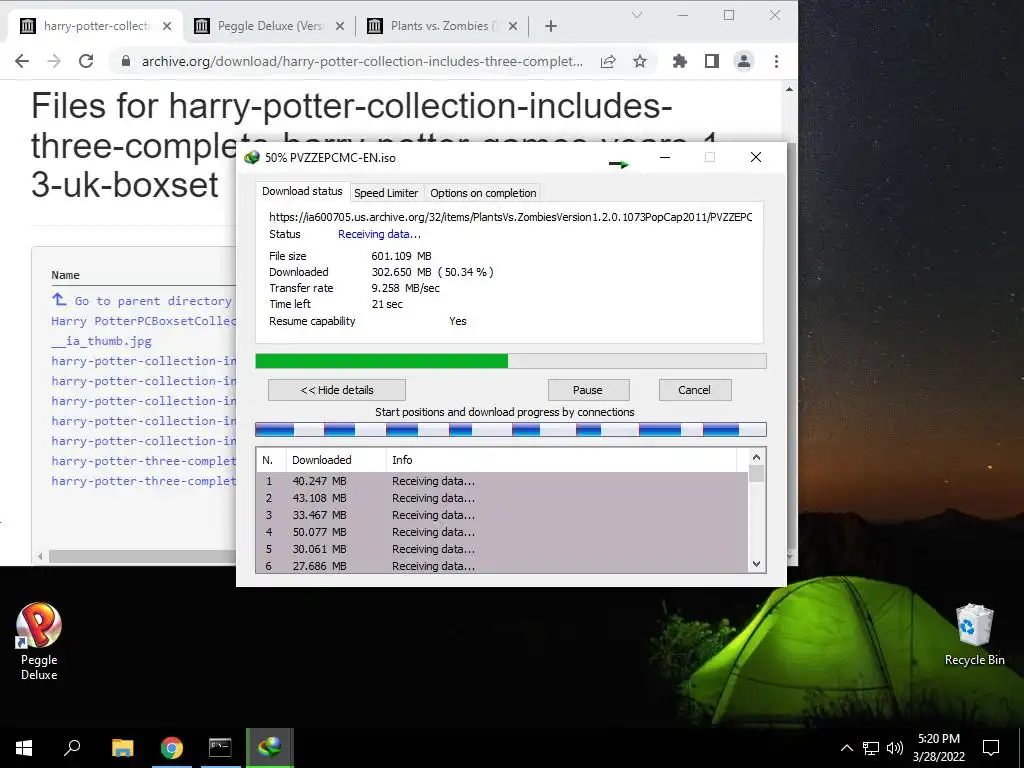Viewport: 1024px width, 768px height.
Task: Click the connections list scrollbar thumb
Action: [x=756, y=473]
